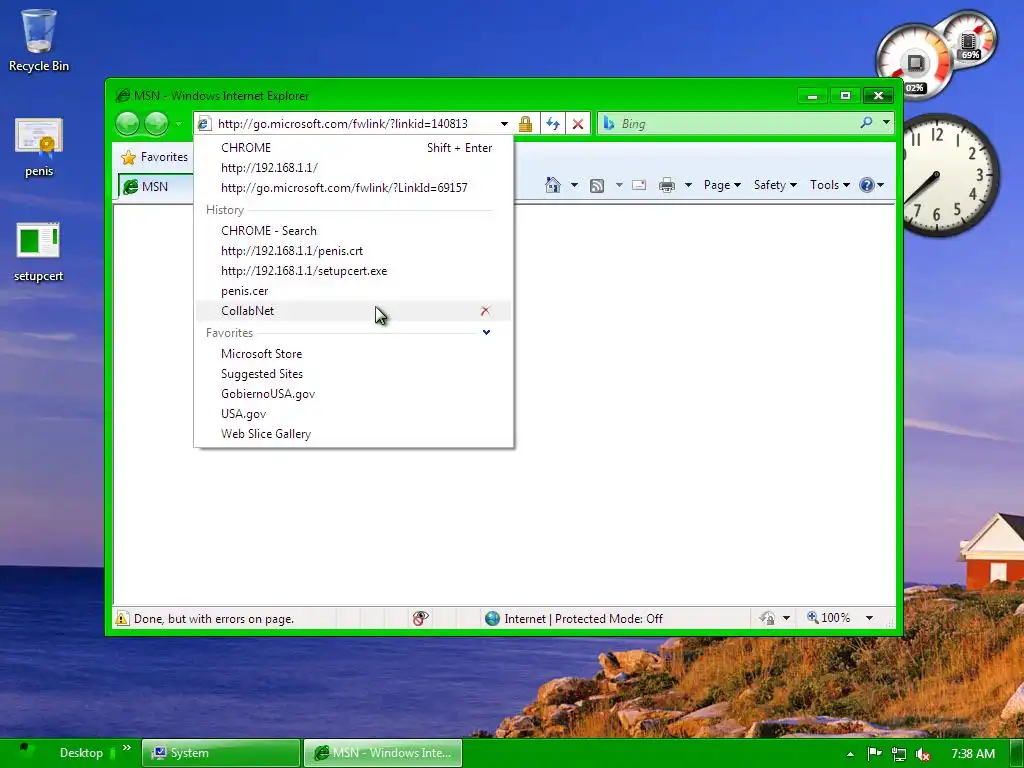Select CHROME autocomplete suggestion
The height and width of the screenshot is (768, 1024).
(x=353, y=148)
